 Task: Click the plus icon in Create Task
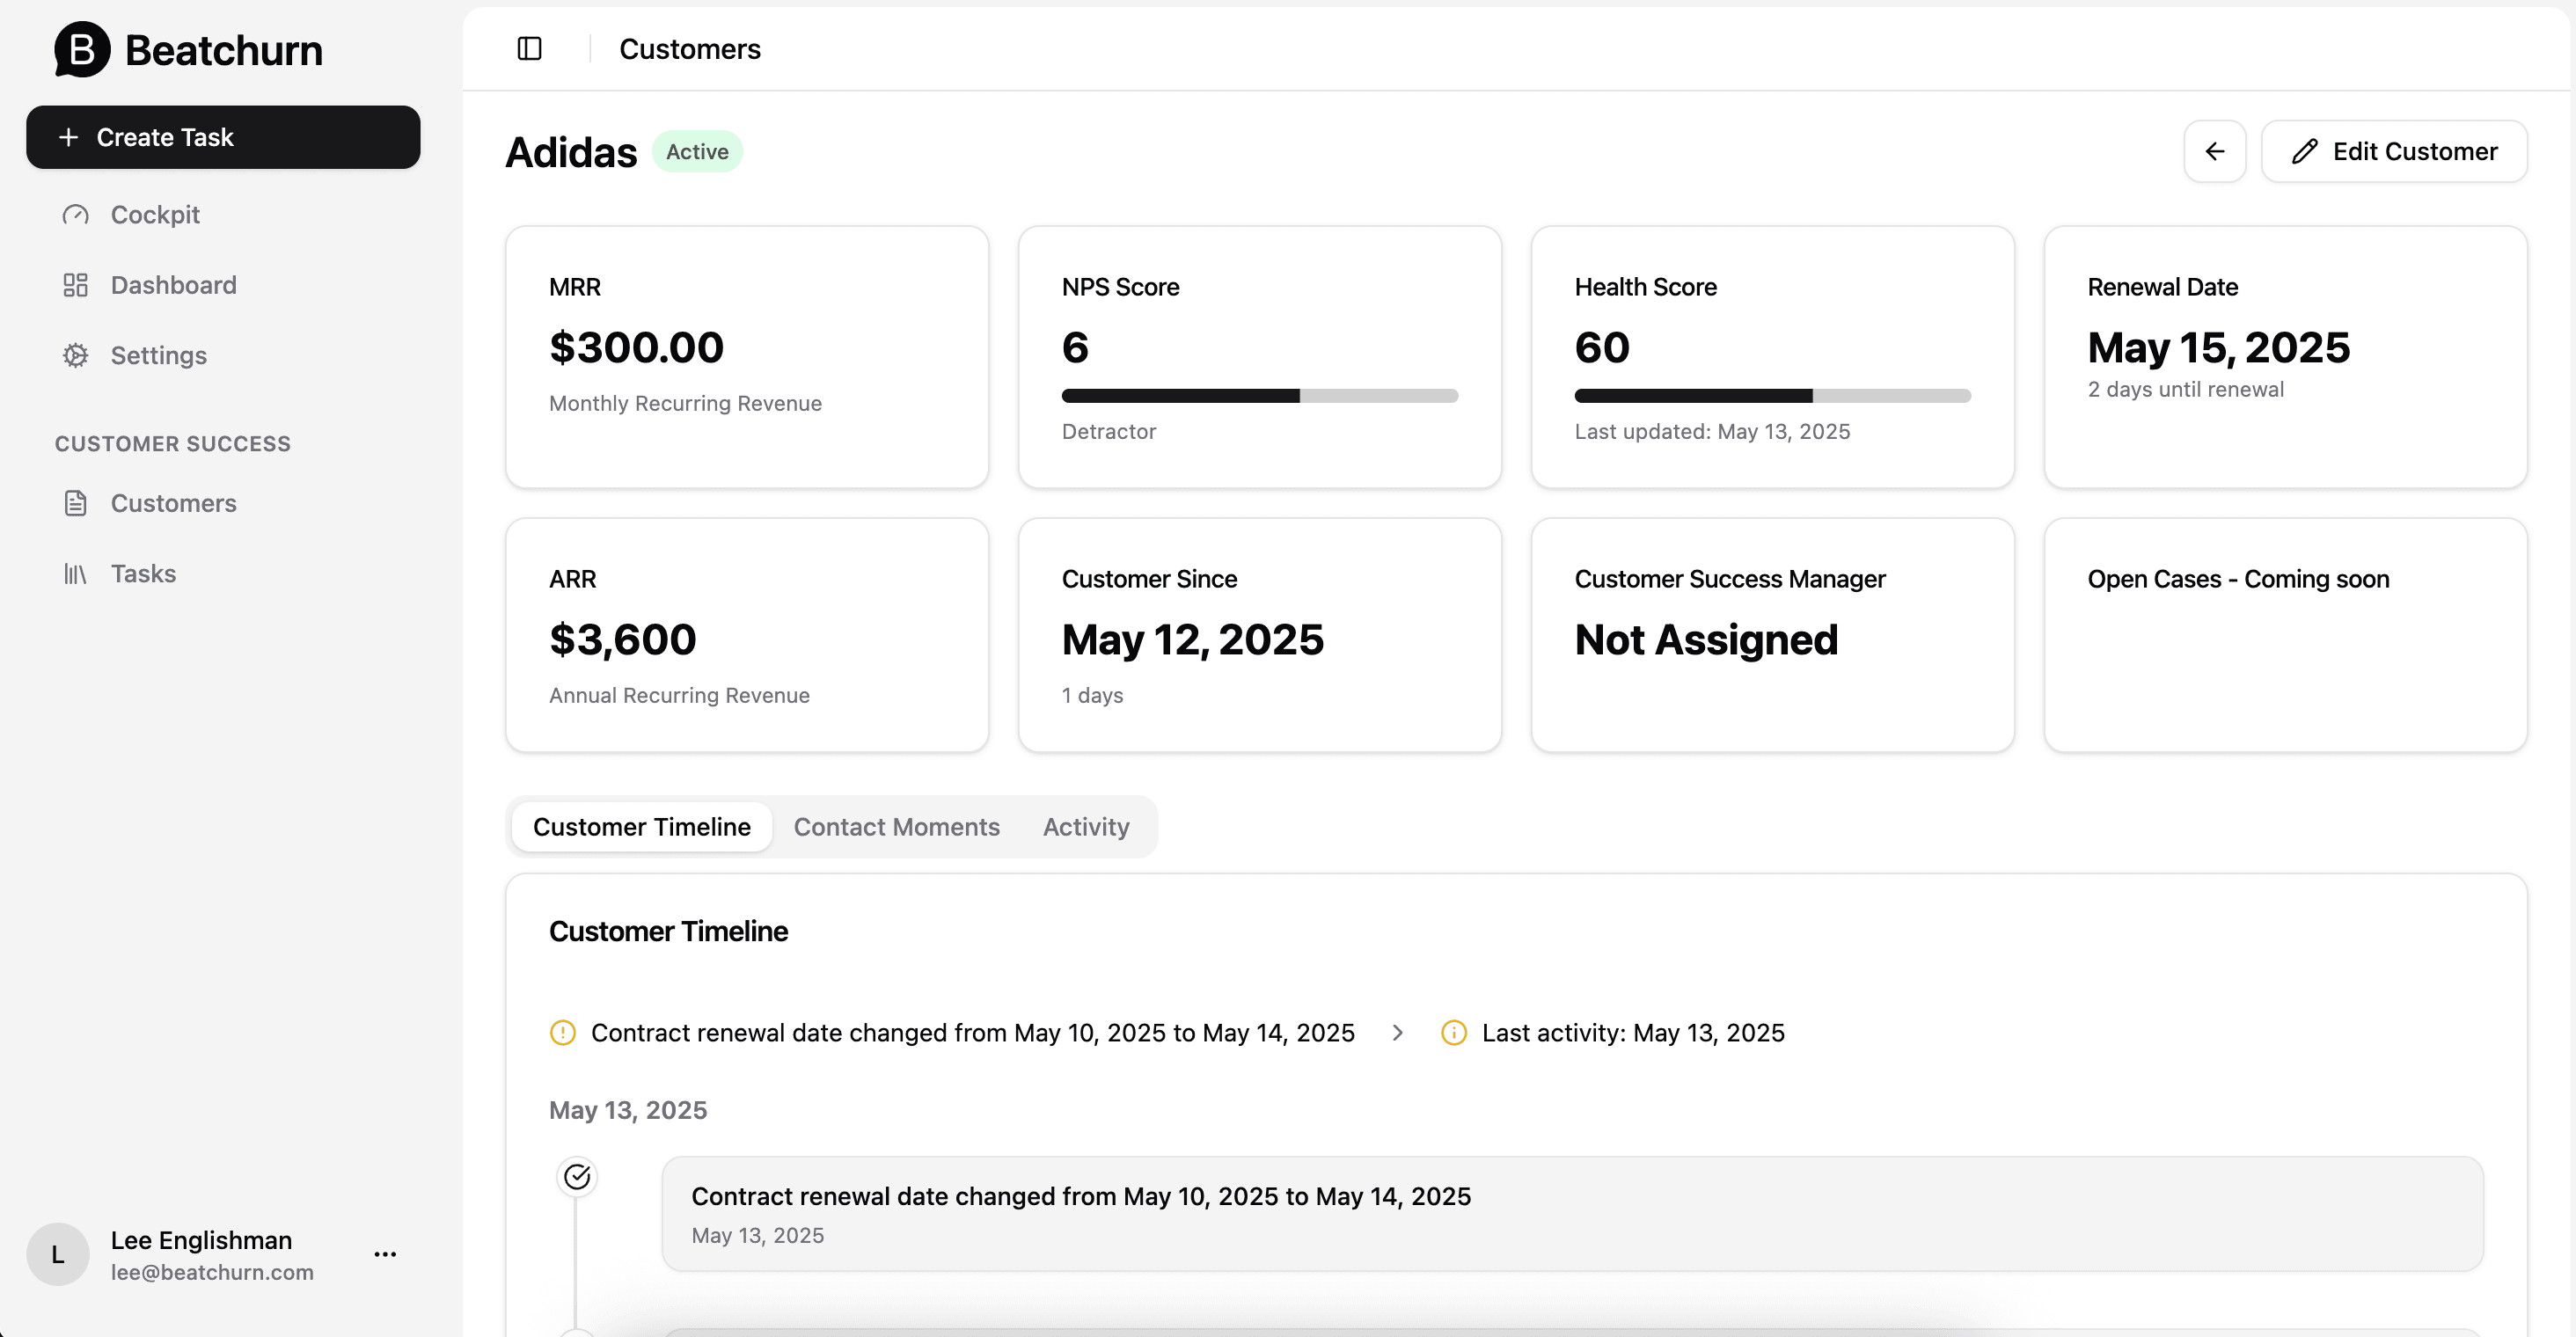point(68,137)
